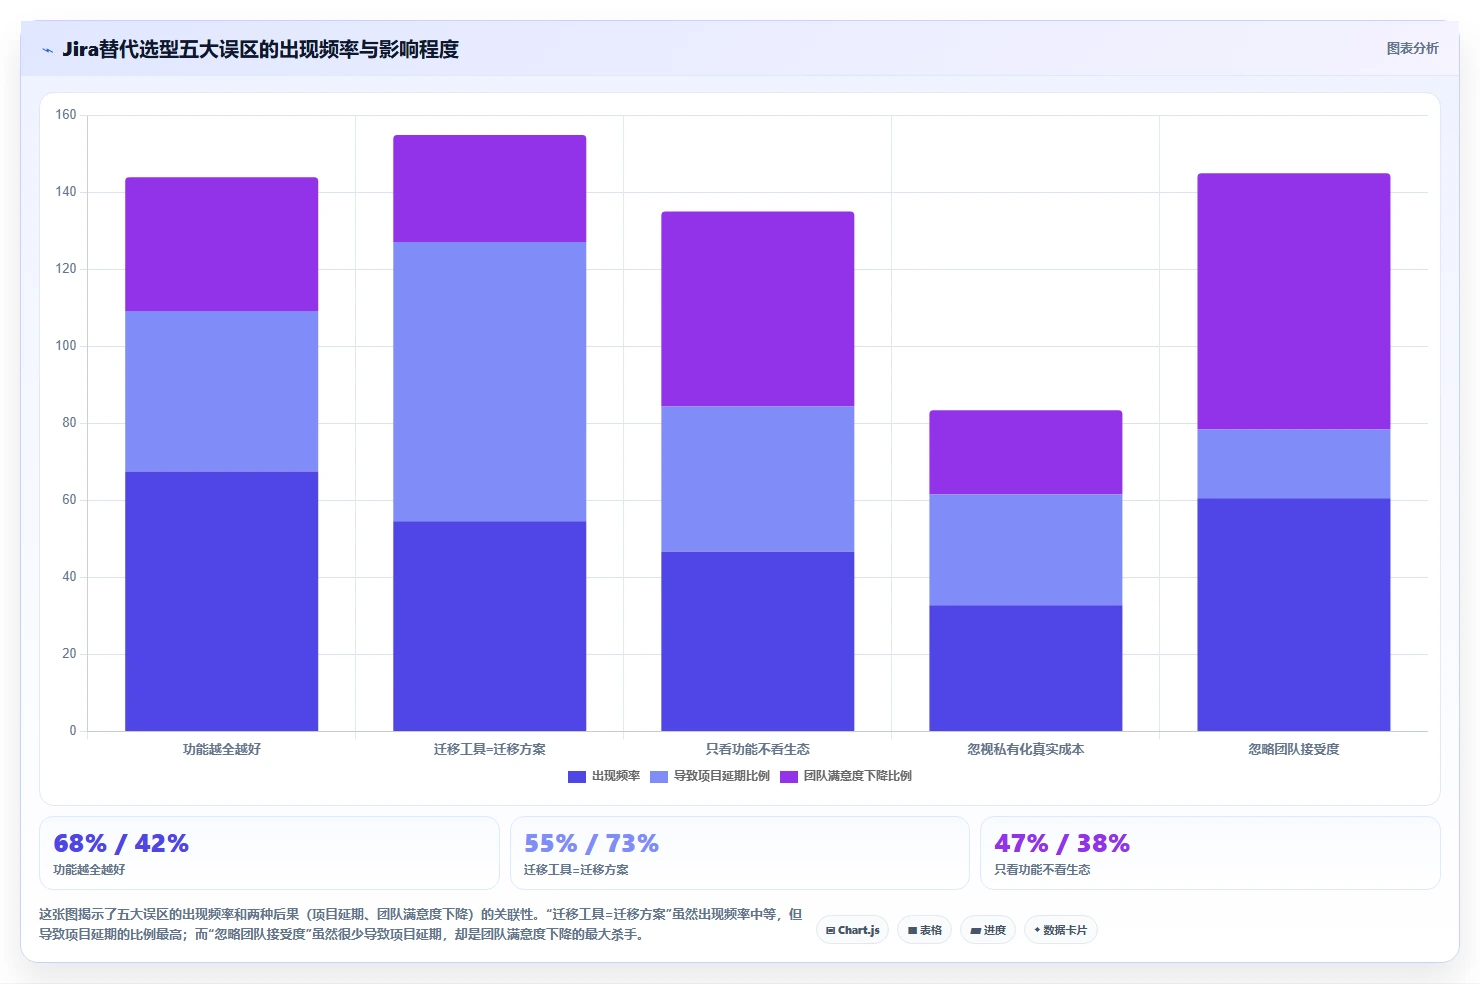1480x984 pixels.
Task: Click the 忽视私有化真实成本 axis label
Action: [1026, 749]
